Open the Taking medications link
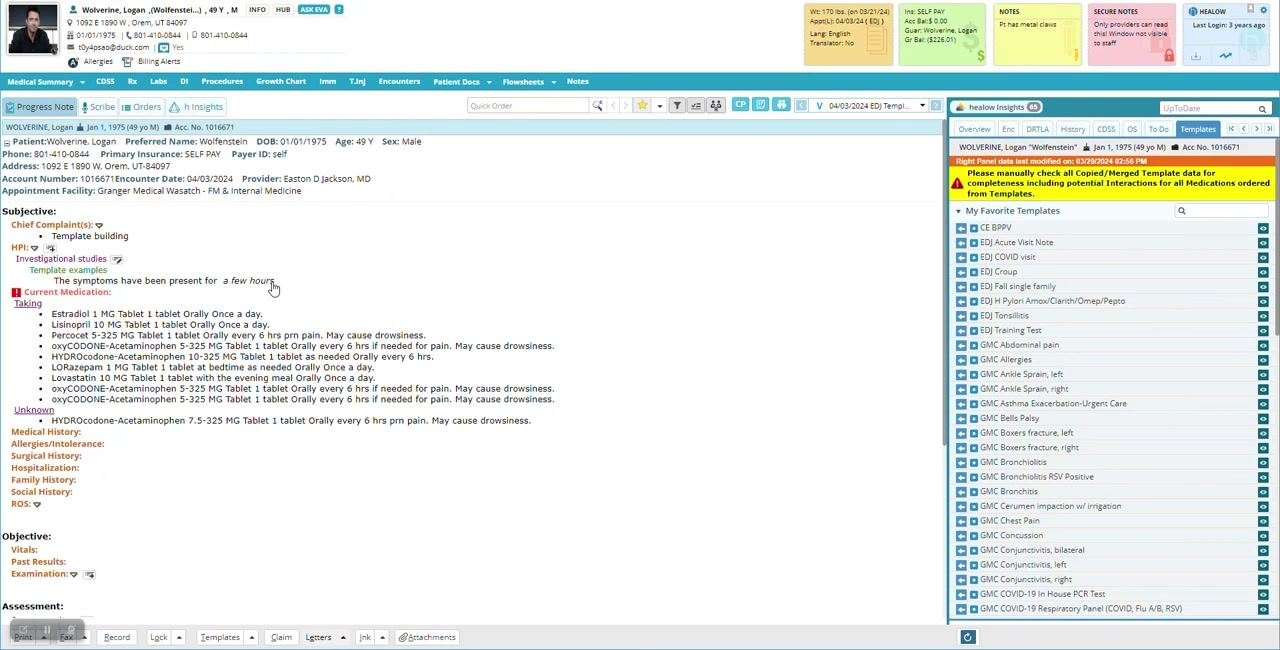The width and height of the screenshot is (1280, 650). [28, 303]
